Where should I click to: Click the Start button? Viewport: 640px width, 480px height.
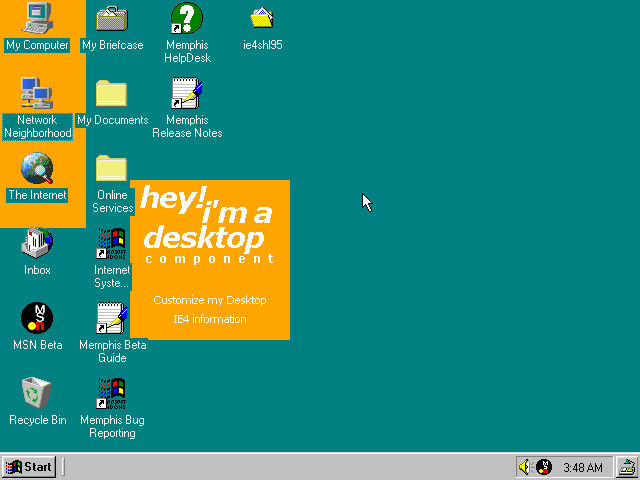coord(29,467)
